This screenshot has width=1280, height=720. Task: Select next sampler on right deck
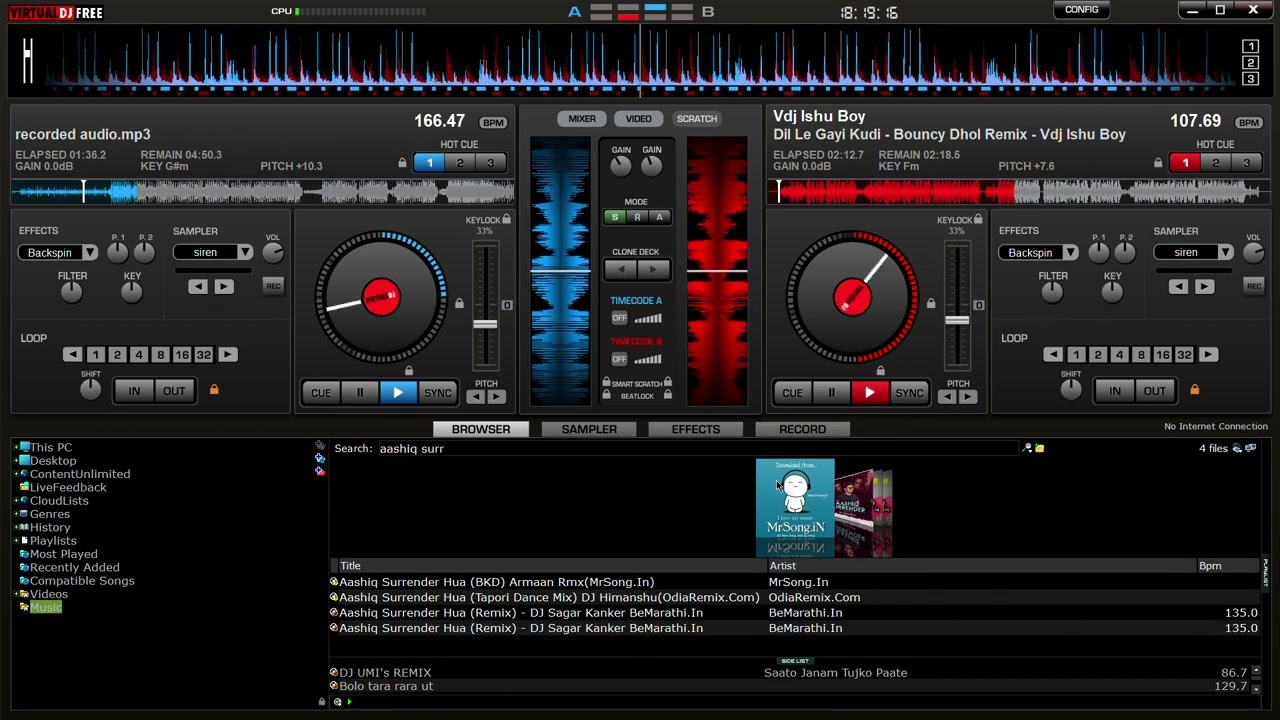1205,287
